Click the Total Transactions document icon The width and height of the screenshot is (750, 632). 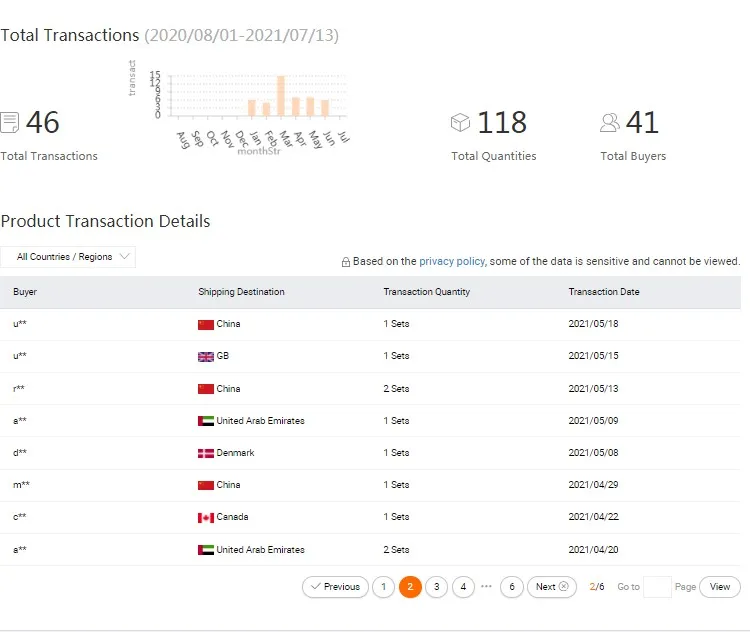(10, 123)
